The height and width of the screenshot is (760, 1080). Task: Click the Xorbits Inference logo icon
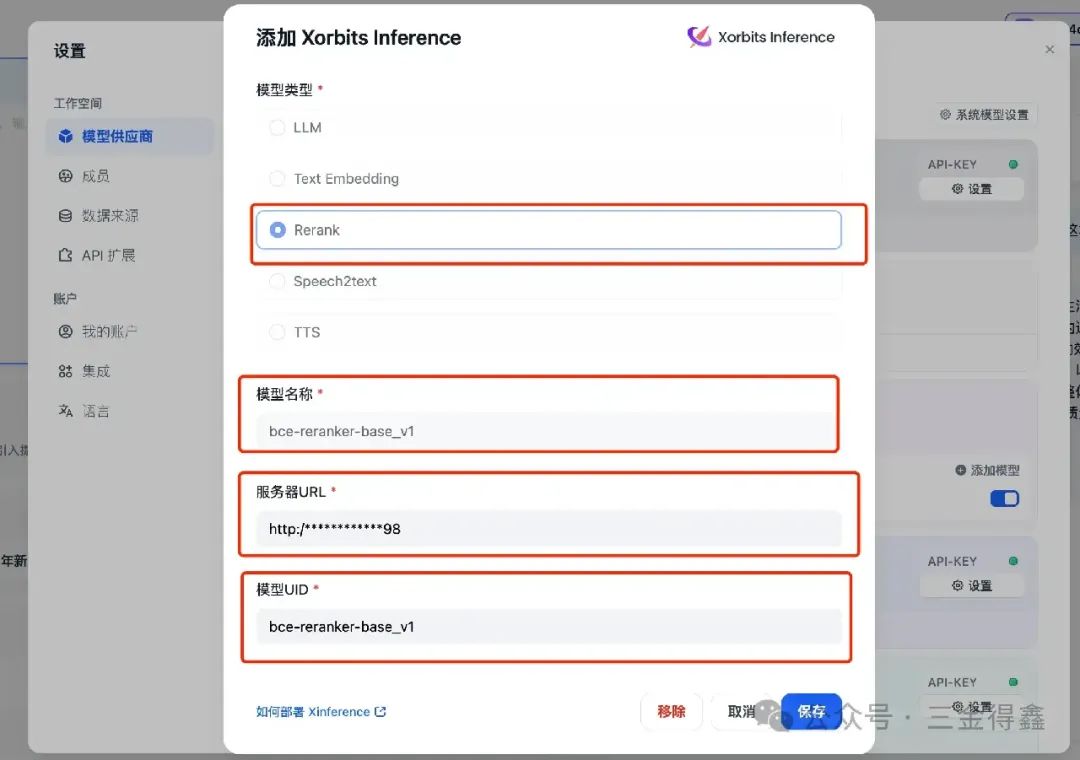(x=699, y=37)
